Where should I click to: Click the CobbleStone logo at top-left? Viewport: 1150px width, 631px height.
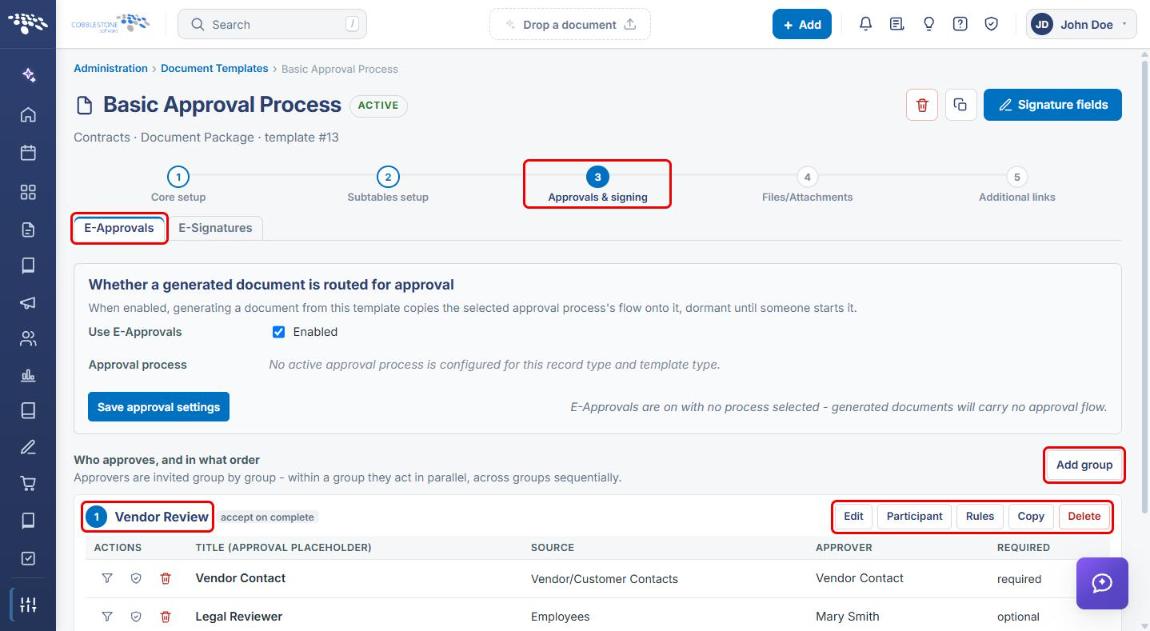click(x=28, y=23)
